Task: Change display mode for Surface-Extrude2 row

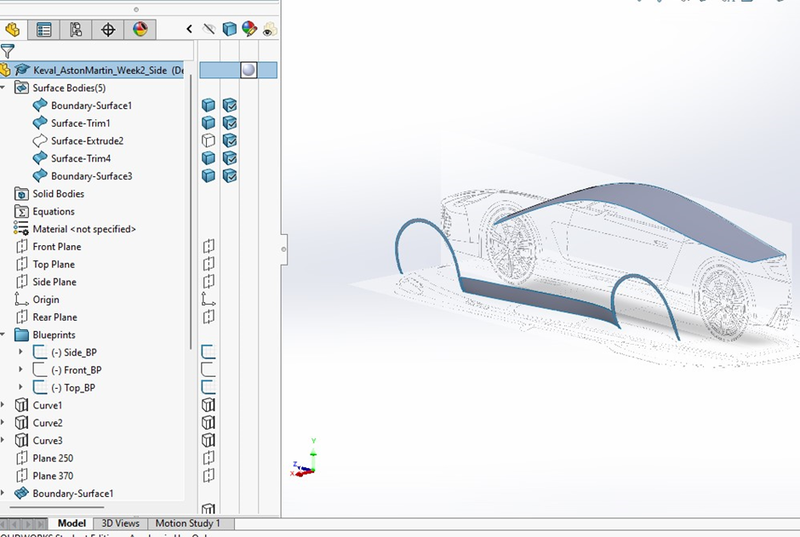Action: coord(230,140)
